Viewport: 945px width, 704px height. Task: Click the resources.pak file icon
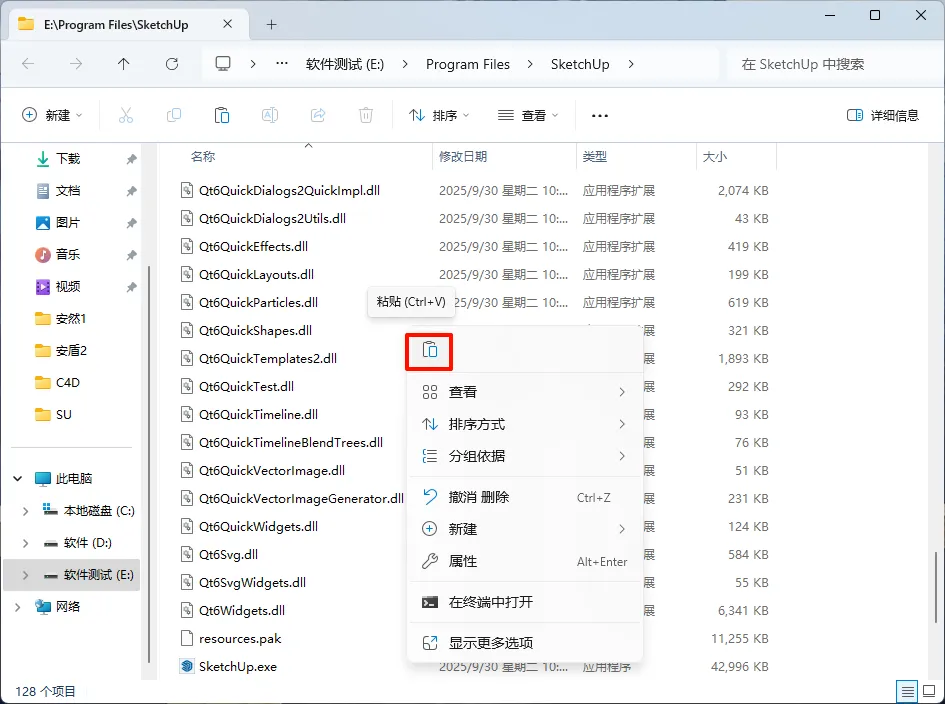click(x=187, y=638)
